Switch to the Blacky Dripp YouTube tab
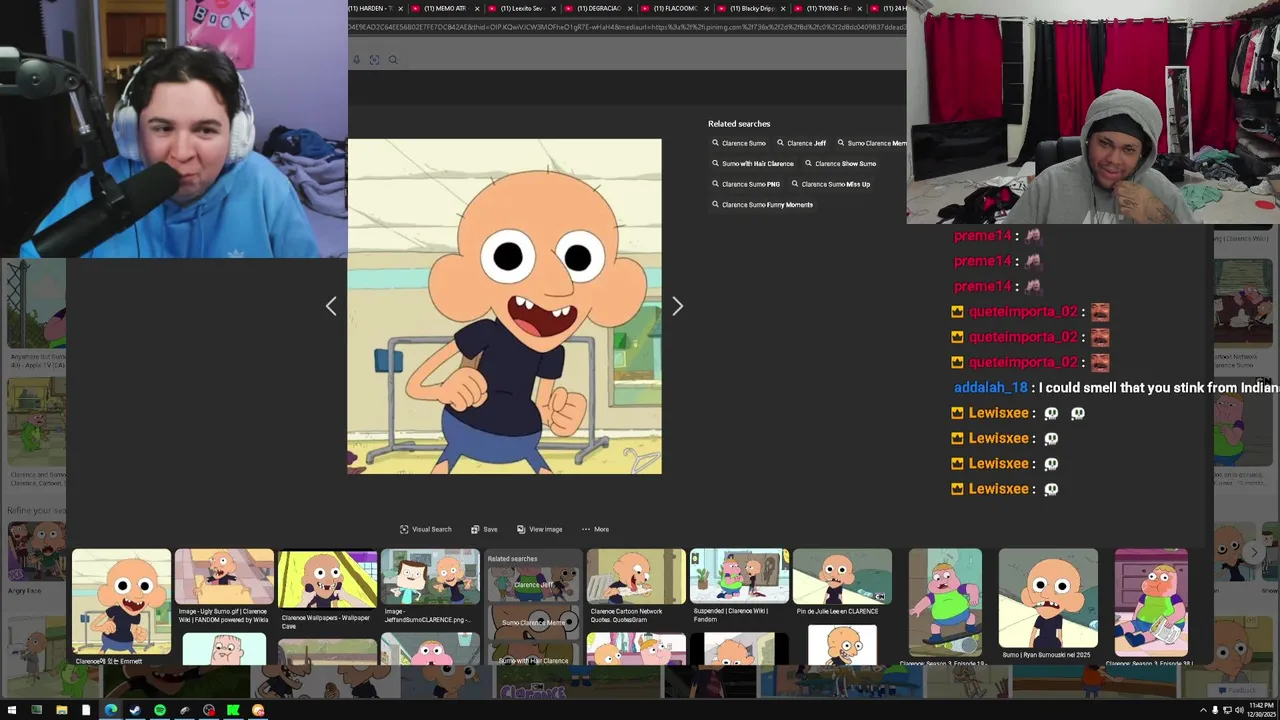1280x720 pixels. click(x=751, y=8)
